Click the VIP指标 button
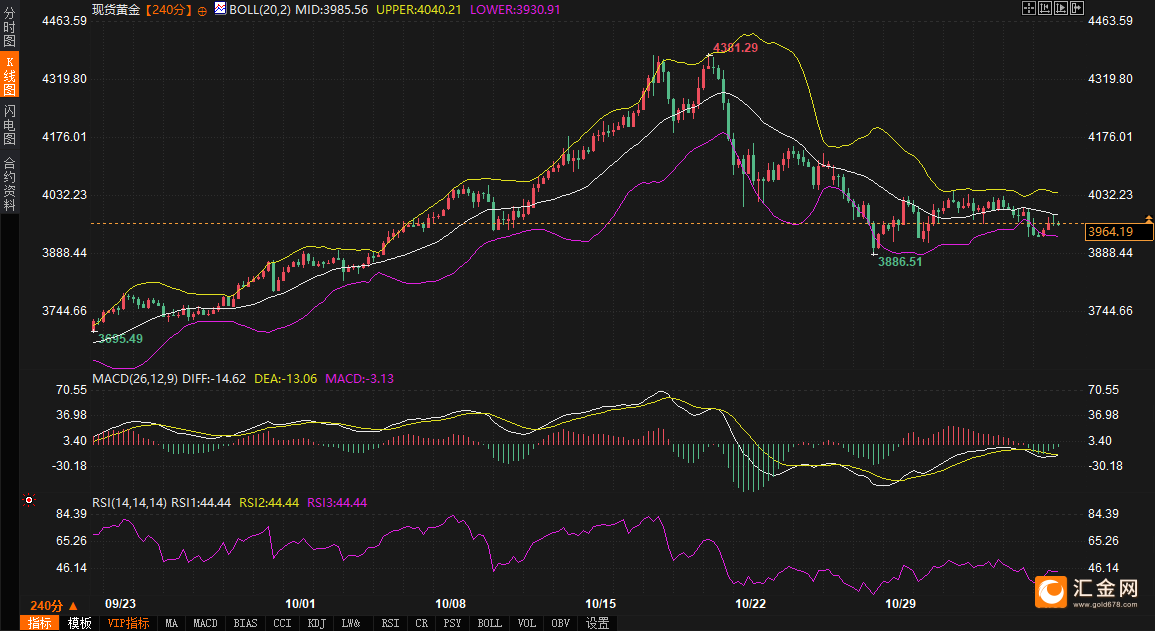The image size is (1155, 631). [x=128, y=623]
